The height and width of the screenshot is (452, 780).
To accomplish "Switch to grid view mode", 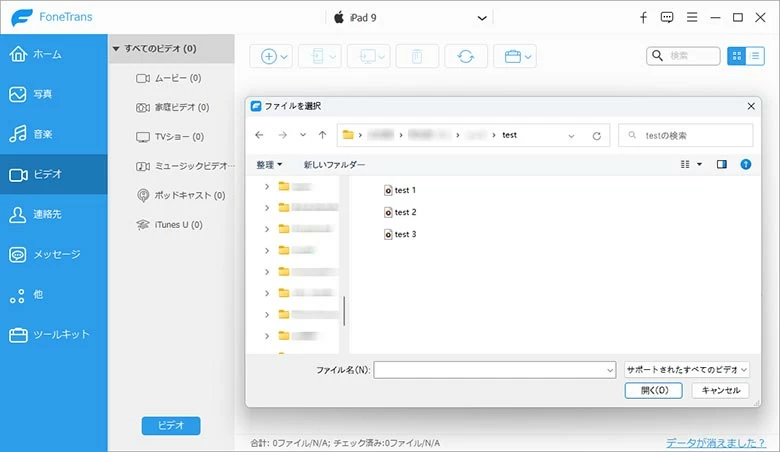I will click(x=737, y=57).
